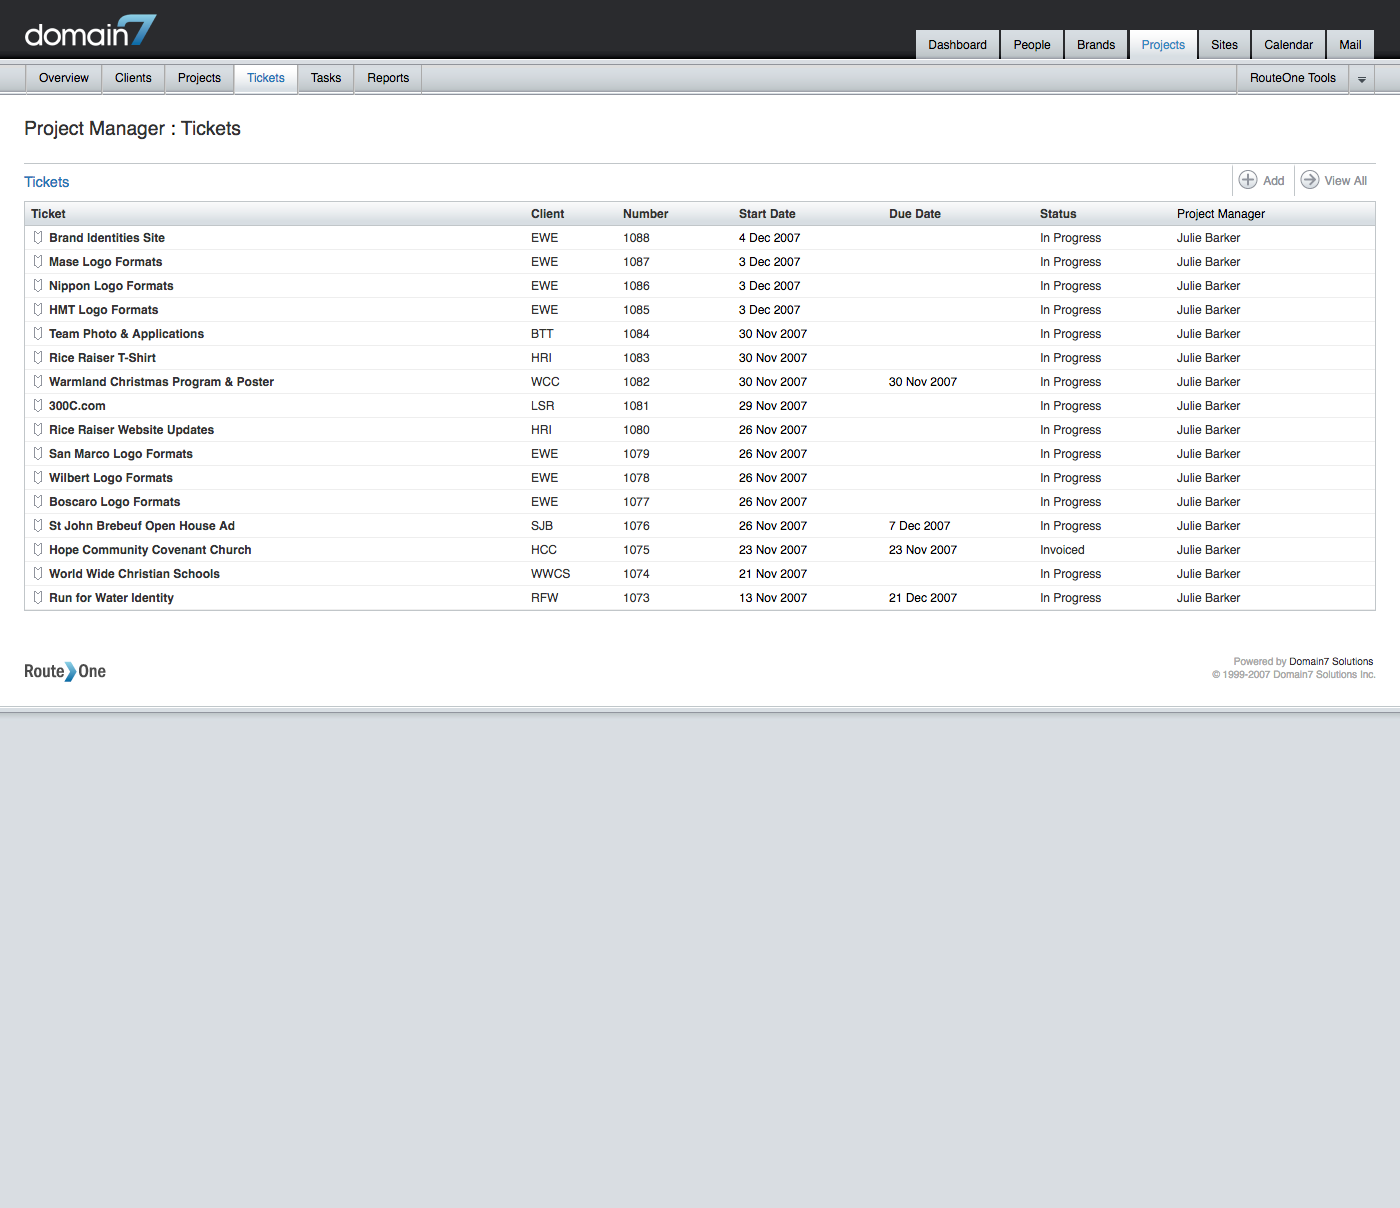Follow the Domain7 Solutions footer link
Viewport: 1400px width, 1208px height.
[1330, 662]
